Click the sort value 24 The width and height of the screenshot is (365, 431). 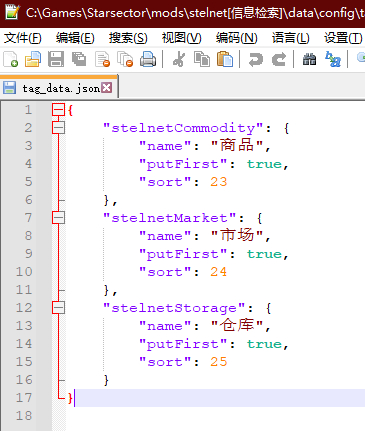tap(219, 272)
